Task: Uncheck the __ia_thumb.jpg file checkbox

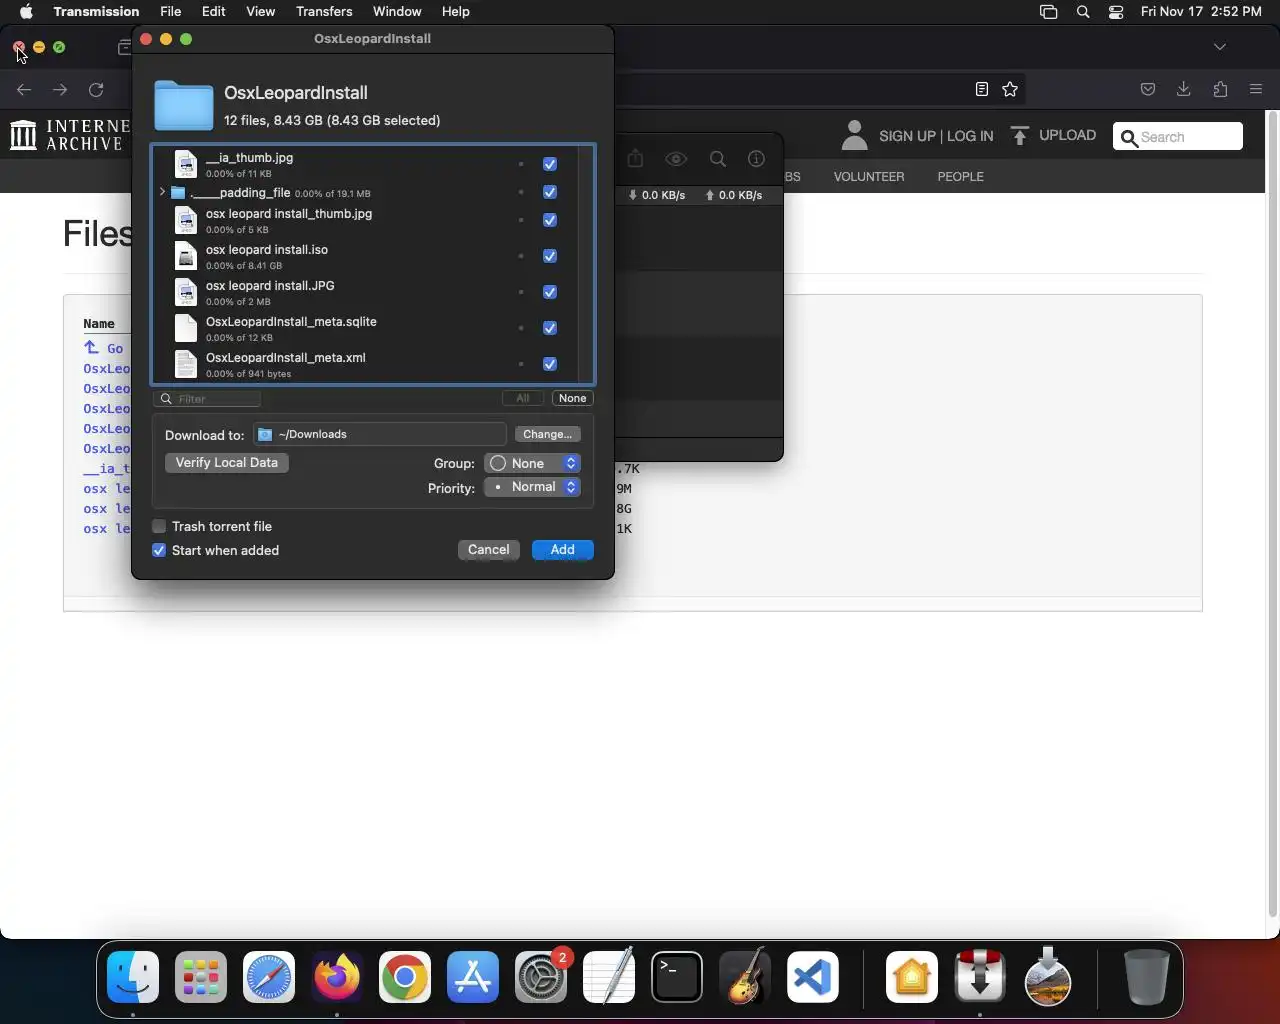Action: coord(550,164)
